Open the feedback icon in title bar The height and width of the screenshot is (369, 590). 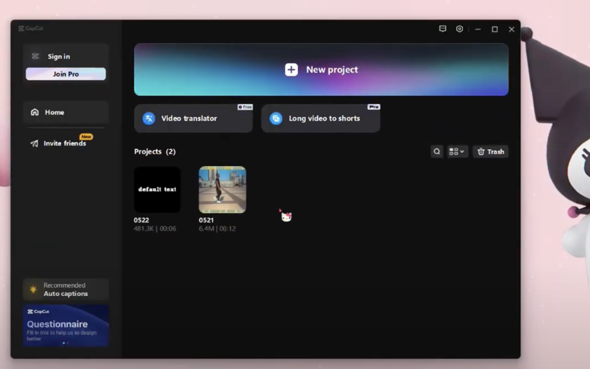pos(442,29)
